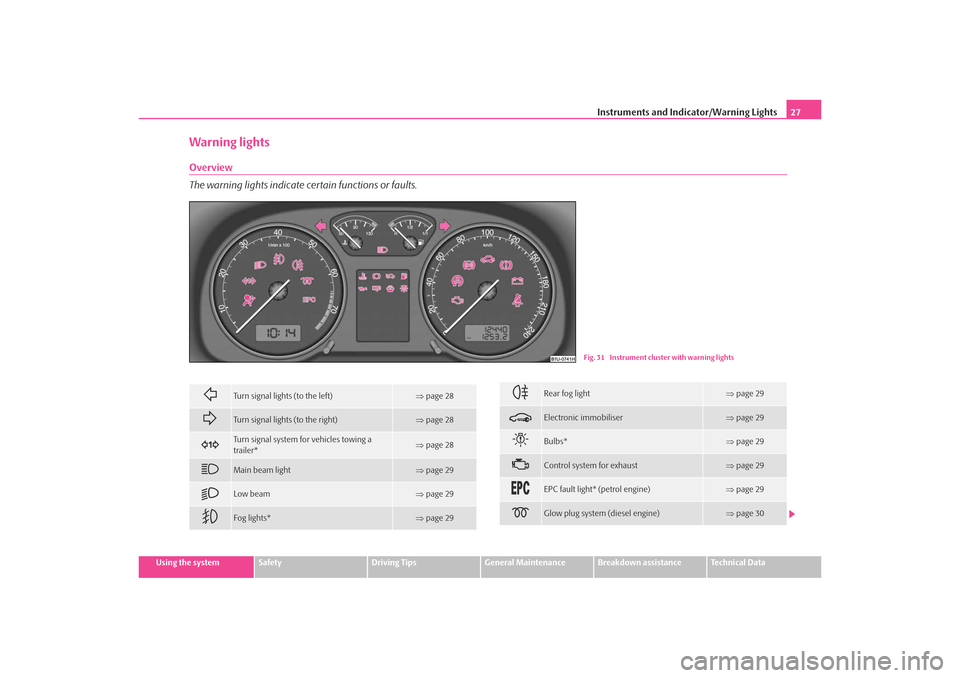Open the General Maintenance tab
The width and height of the screenshot is (960, 678).
pos(537,567)
